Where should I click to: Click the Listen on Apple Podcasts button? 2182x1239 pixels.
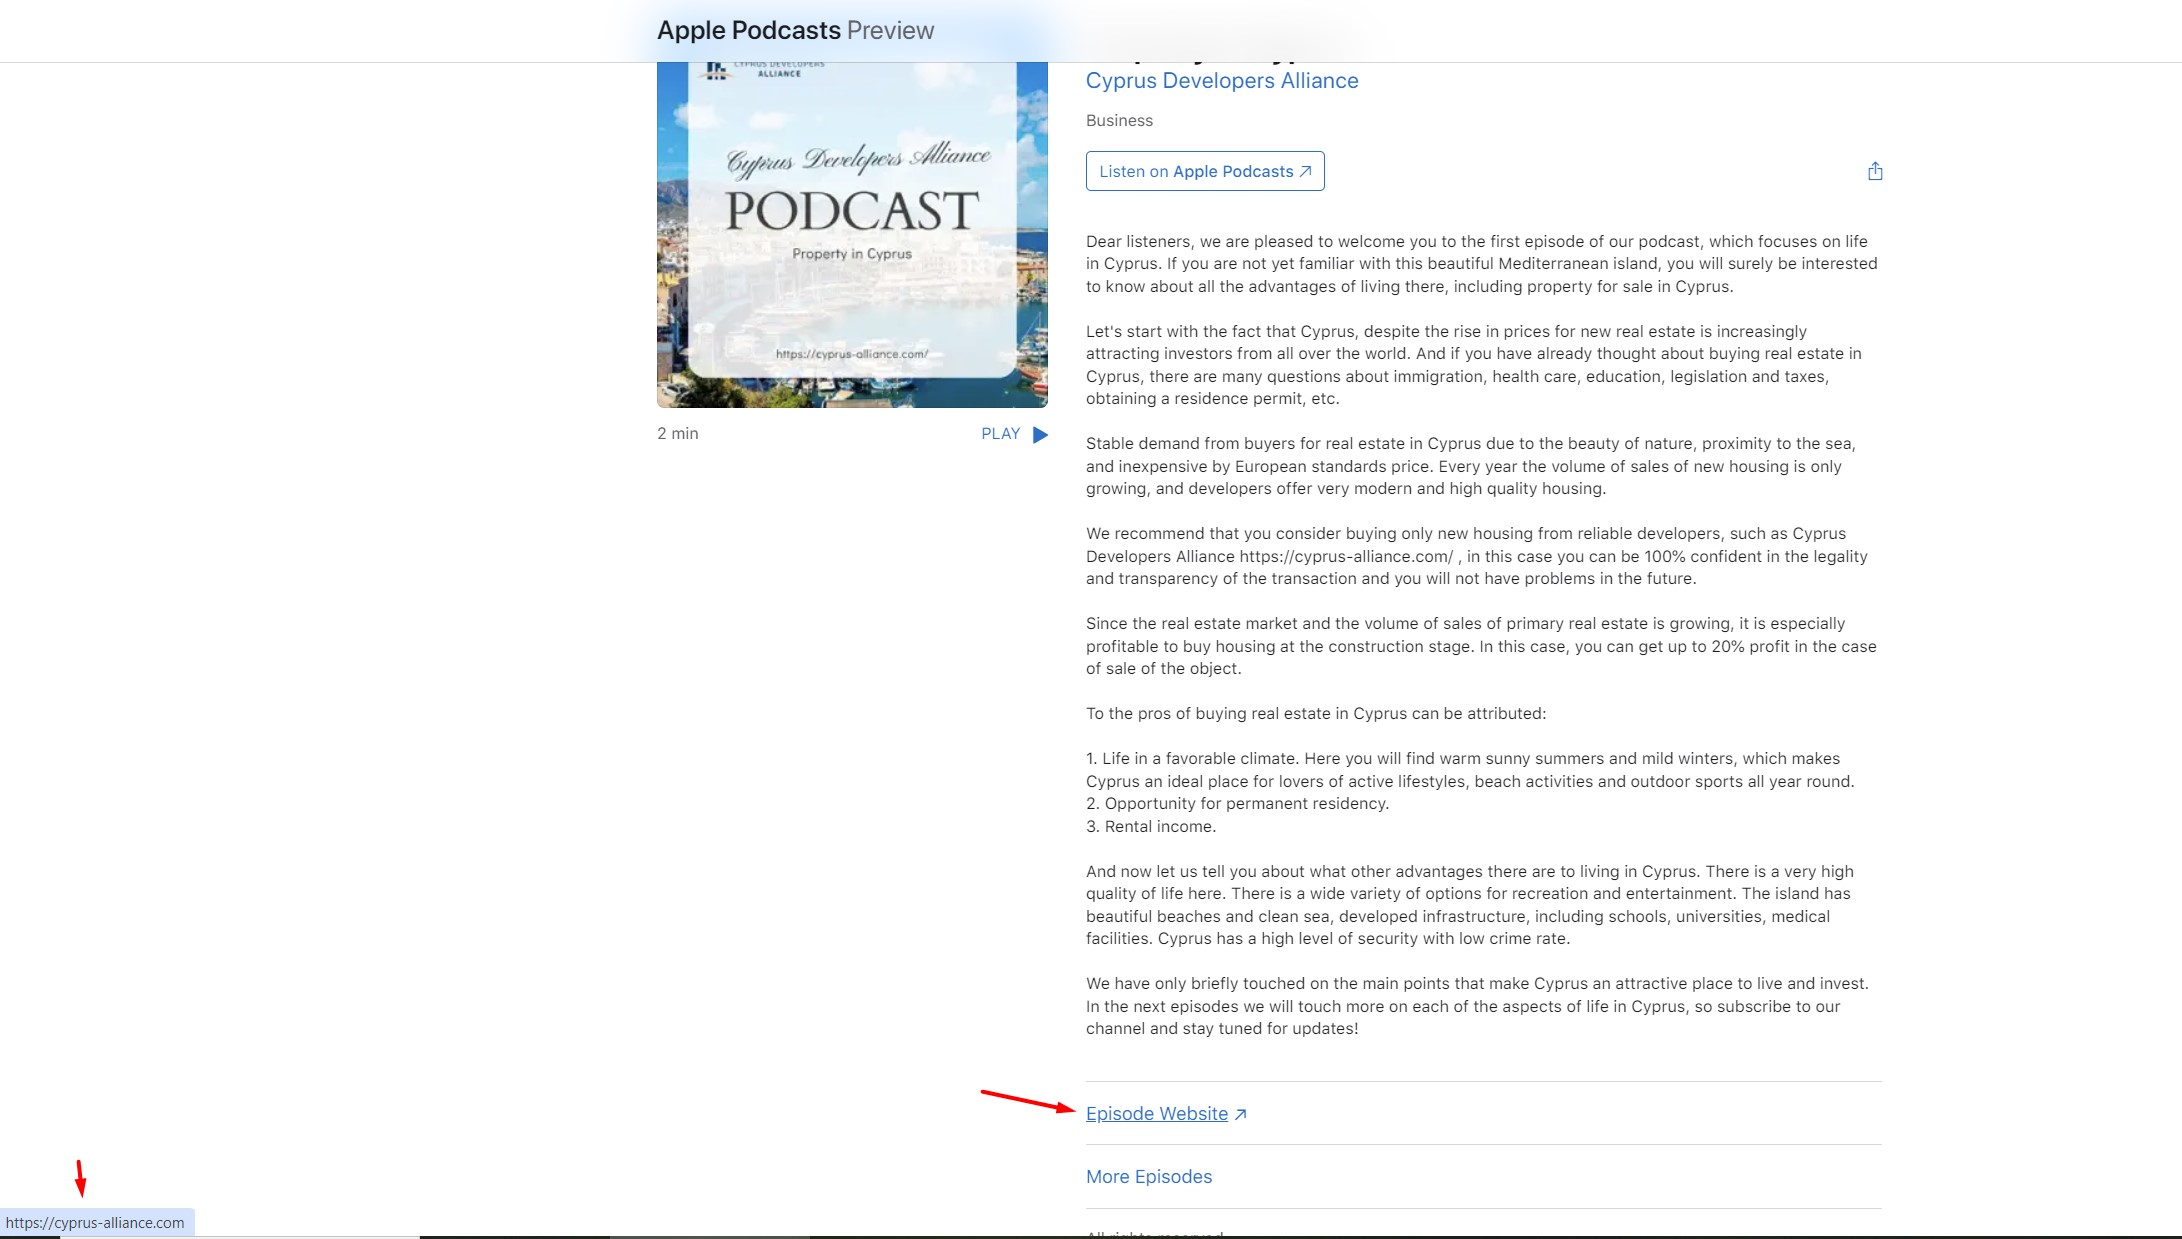[1204, 171]
